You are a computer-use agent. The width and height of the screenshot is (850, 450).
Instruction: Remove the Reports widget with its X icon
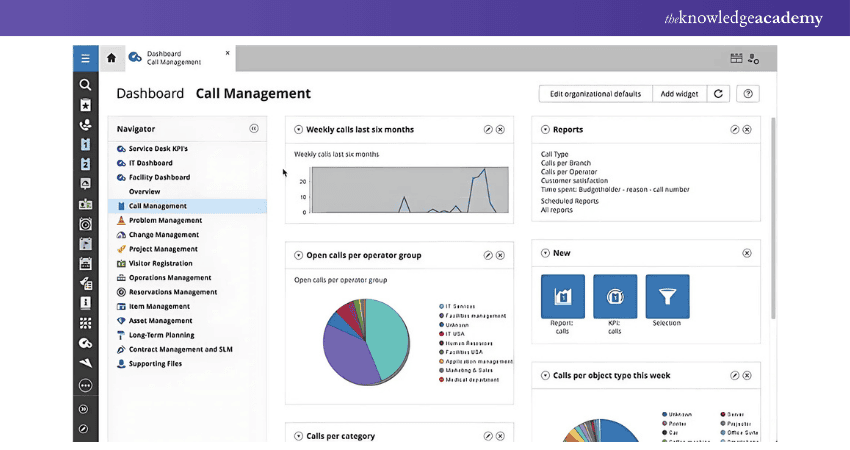point(747,130)
